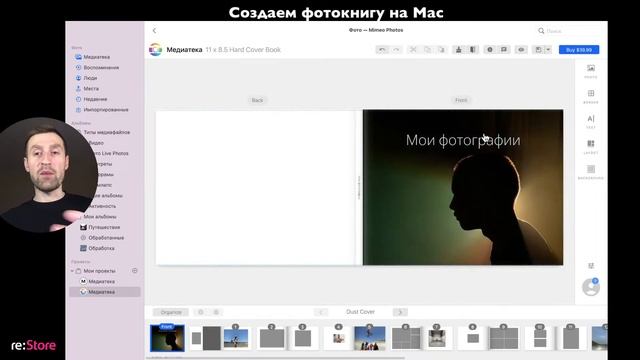Open the dropdown arrow beside the save icon

[548, 50]
